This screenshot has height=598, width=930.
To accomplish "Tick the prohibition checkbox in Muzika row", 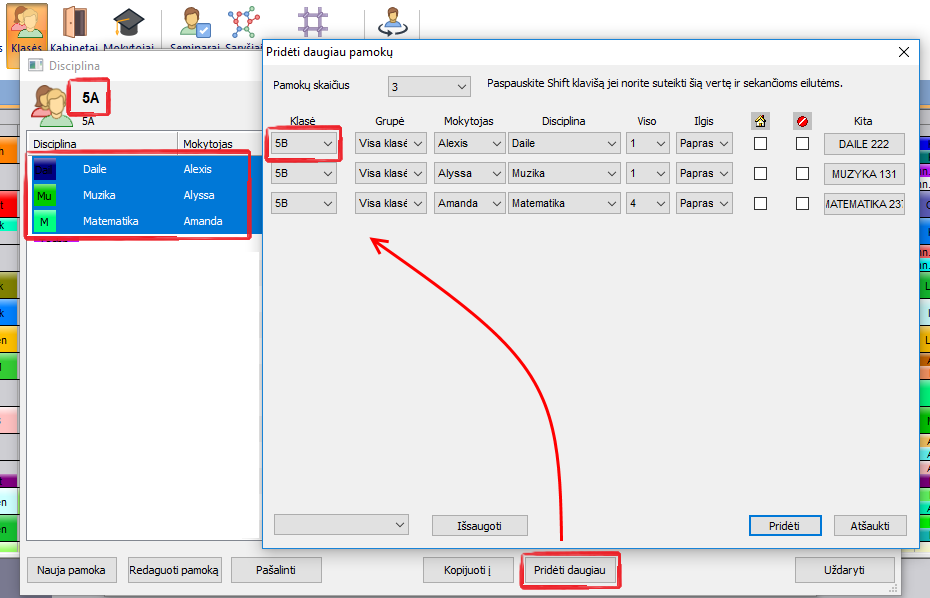I will point(802,174).
